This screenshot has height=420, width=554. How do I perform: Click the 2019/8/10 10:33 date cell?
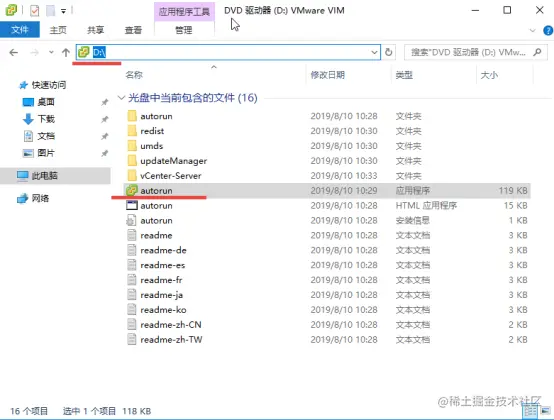[x=344, y=176]
